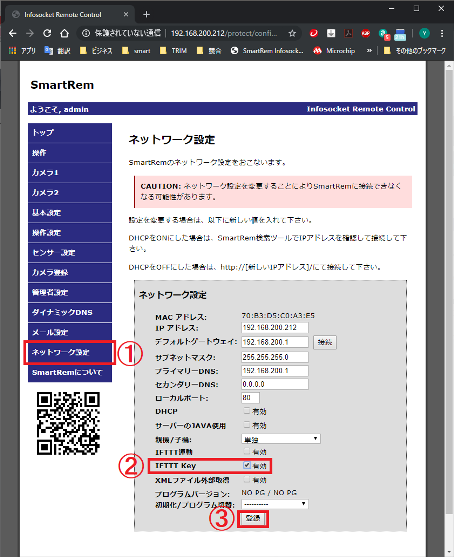Bookmark this page with star icon
Screen dimensions: 454x557
292,33
